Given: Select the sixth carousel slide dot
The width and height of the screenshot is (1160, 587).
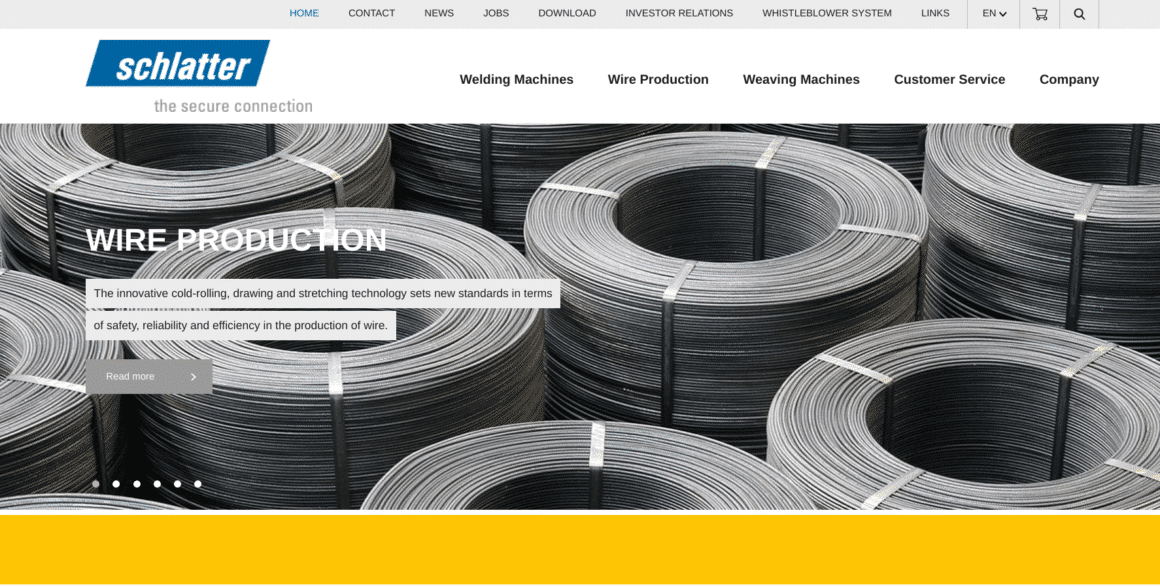Looking at the screenshot, I should [198, 484].
